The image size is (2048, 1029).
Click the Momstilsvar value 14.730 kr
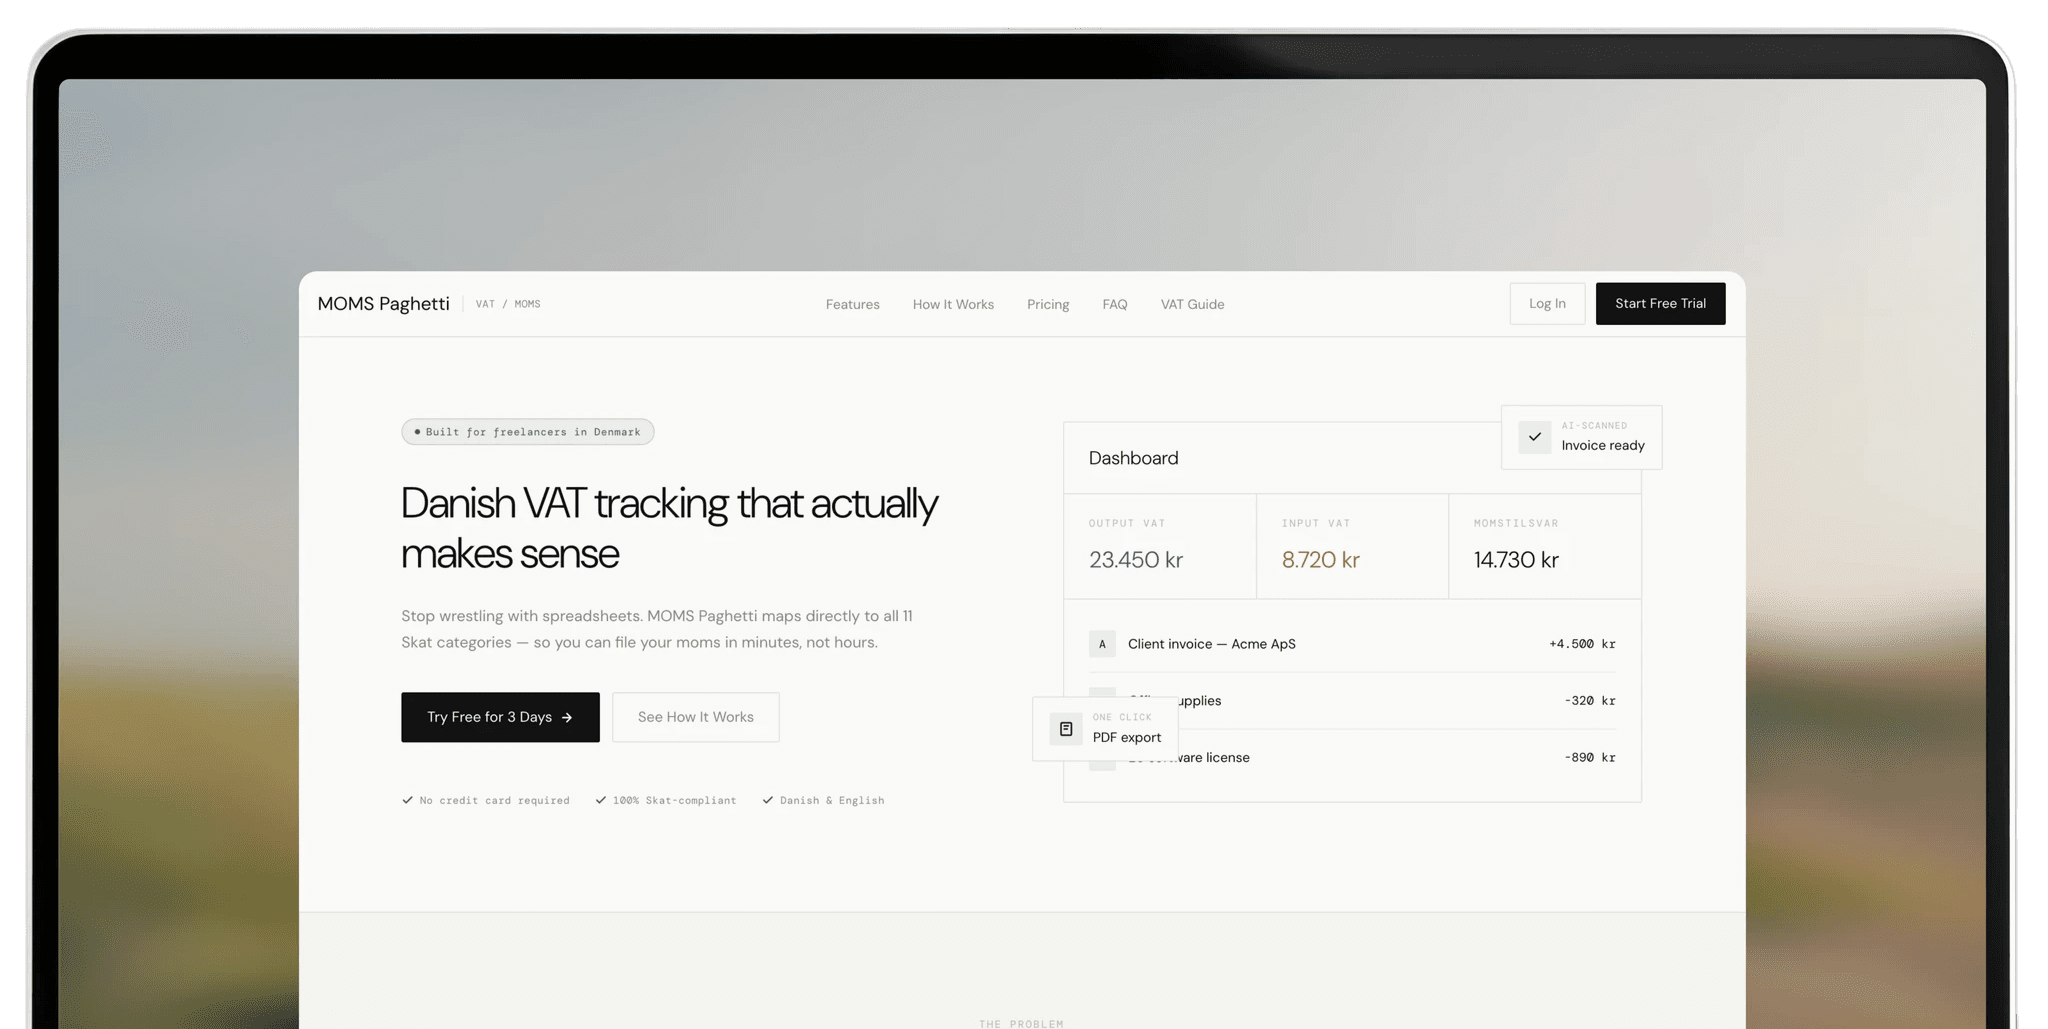[1515, 560]
